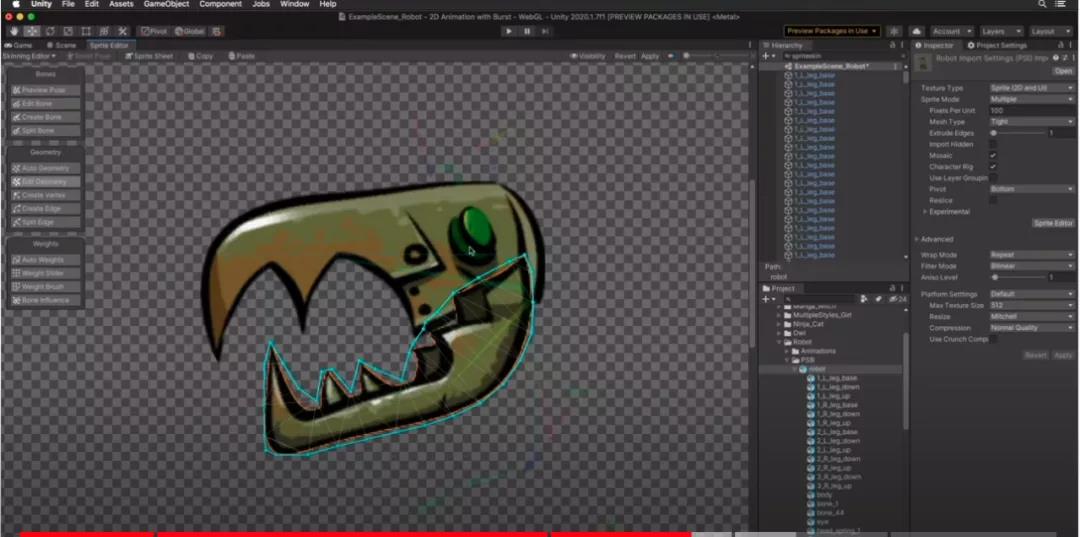Click Revert in Sprite Editor toolbar

tap(625, 56)
